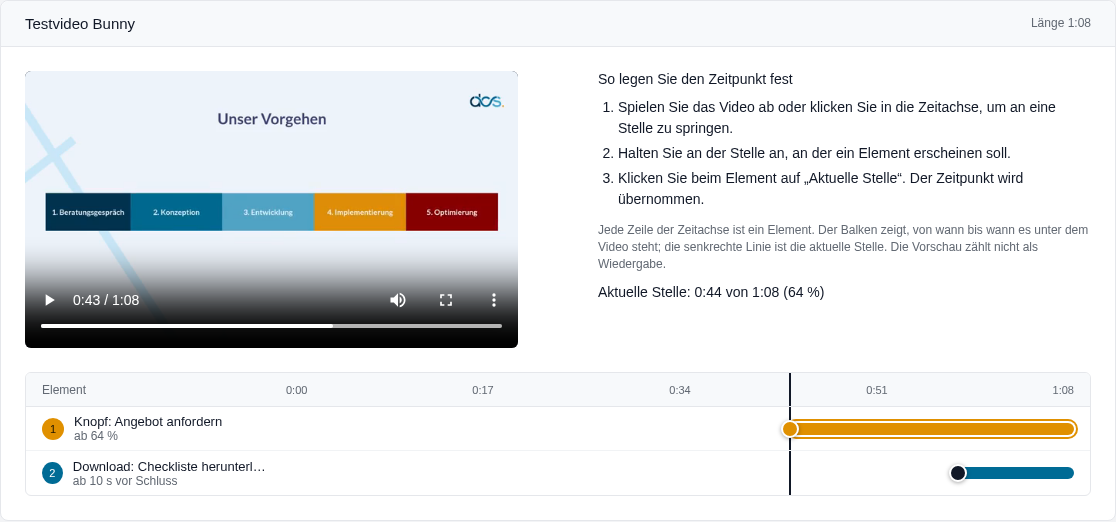The image size is (1116, 522).
Task: Select the orange number 1 element badge
Action: [53, 429]
